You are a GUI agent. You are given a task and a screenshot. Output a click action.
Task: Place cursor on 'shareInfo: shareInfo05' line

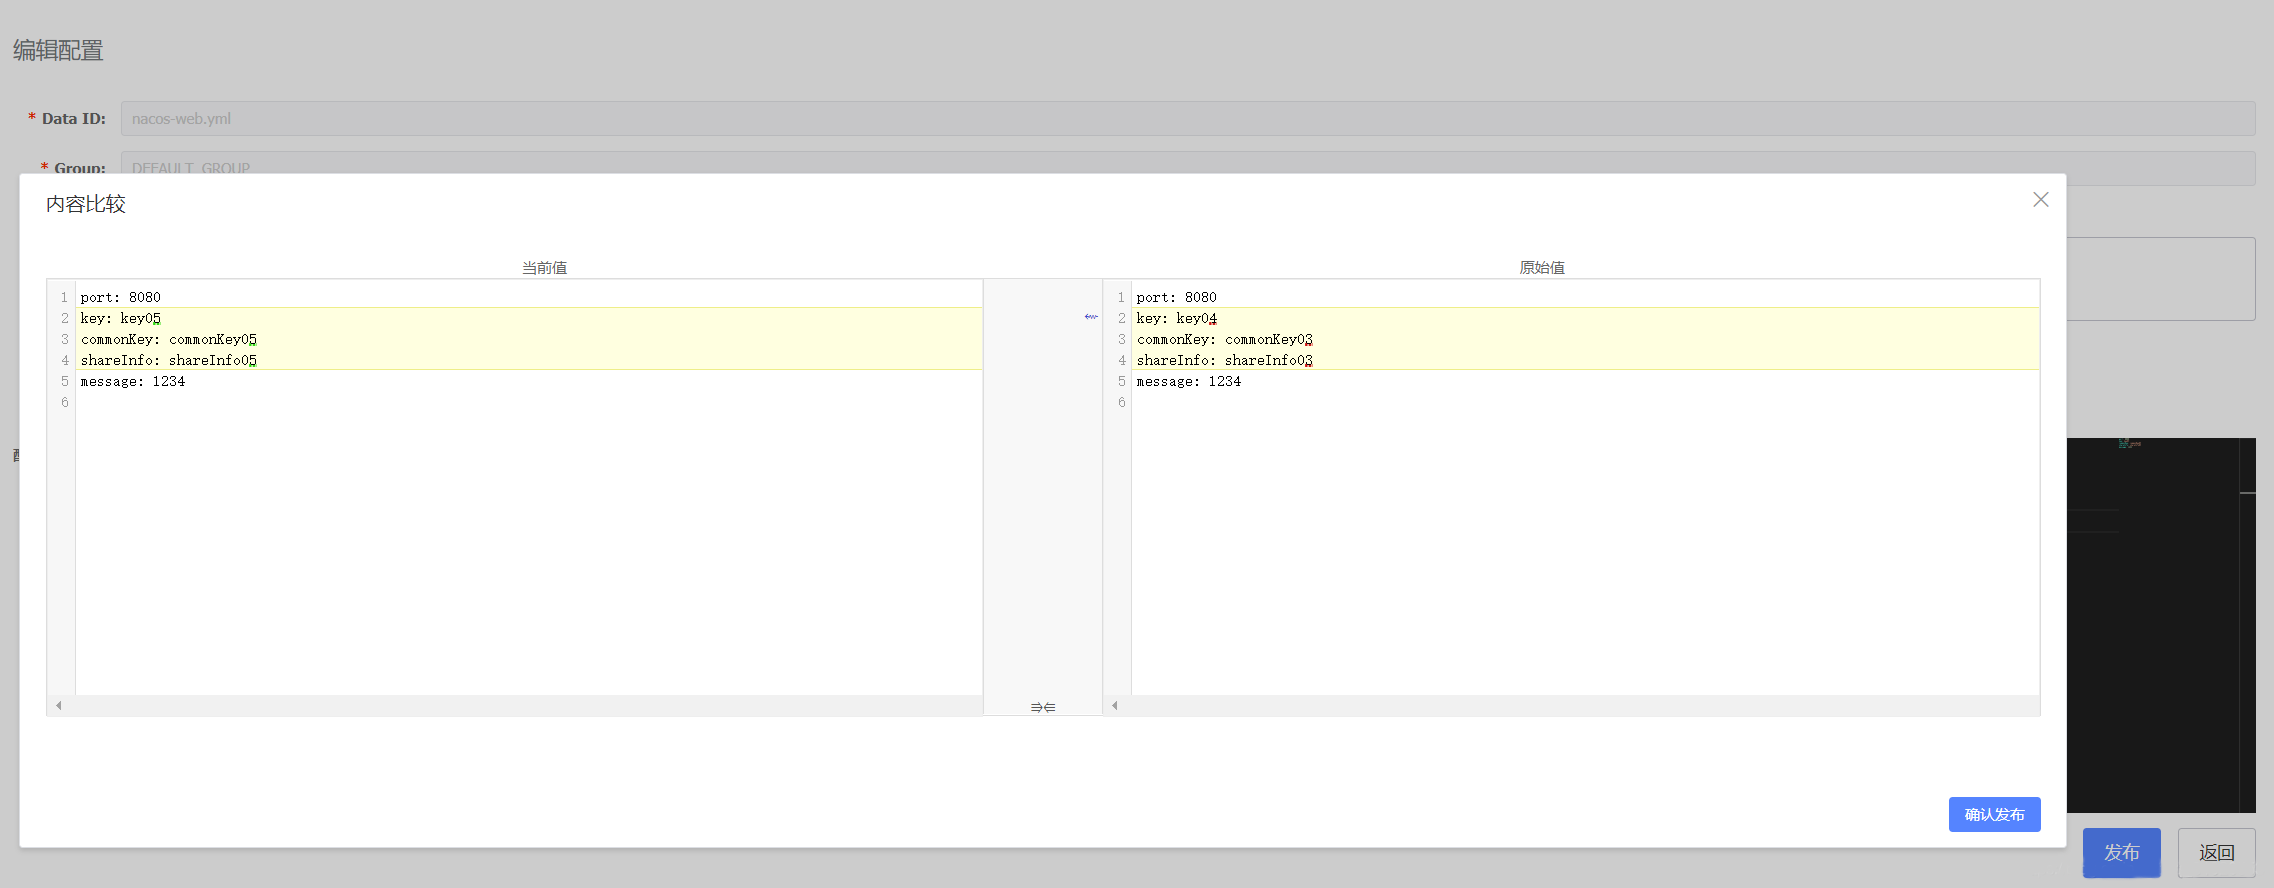[168, 360]
